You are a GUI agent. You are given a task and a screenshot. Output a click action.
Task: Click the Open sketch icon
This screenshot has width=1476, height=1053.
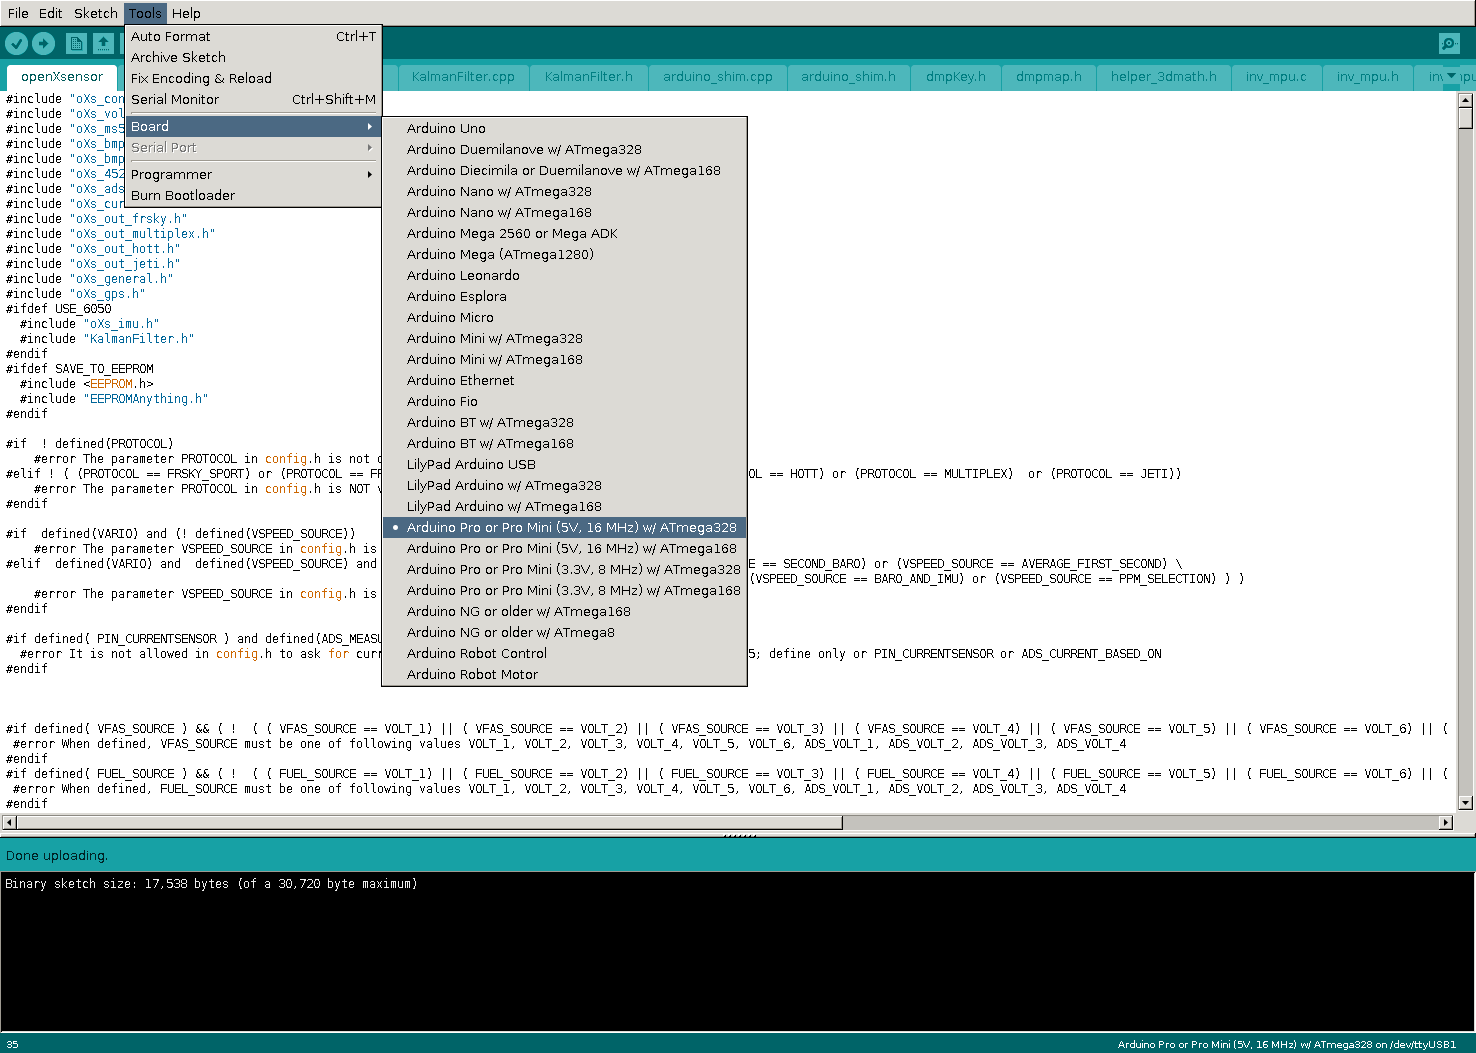[x=103, y=43]
